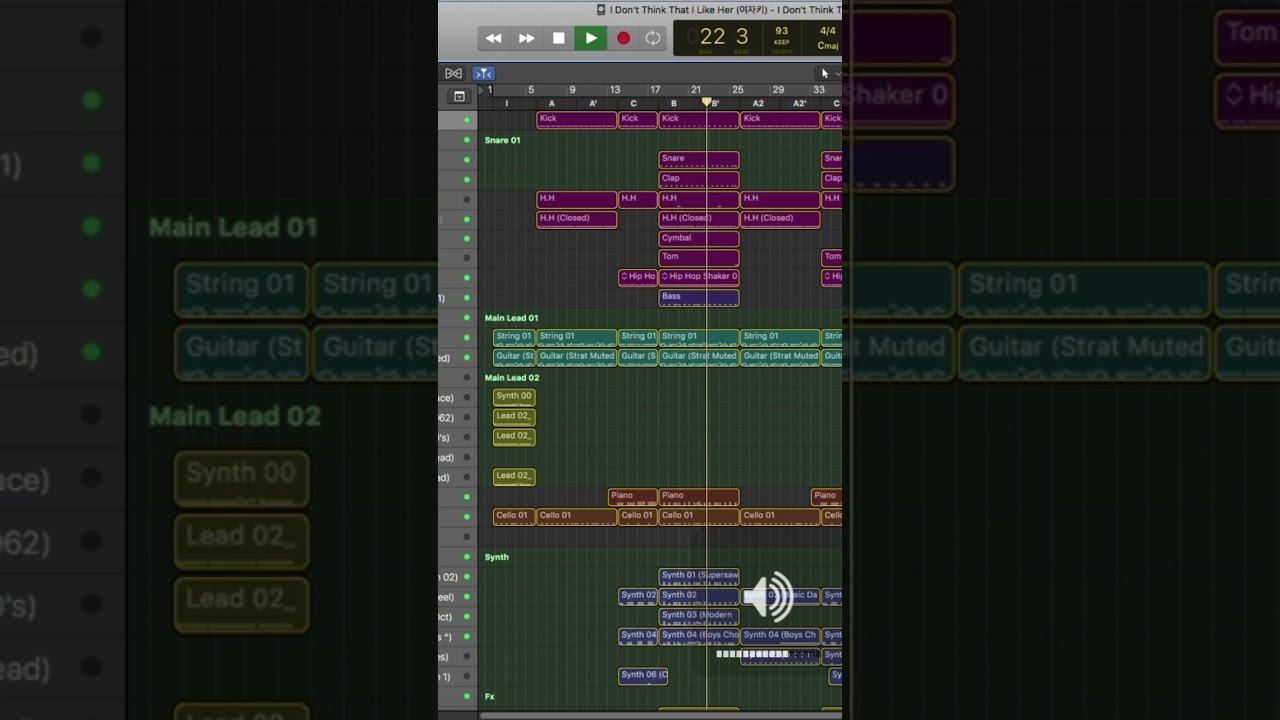
Task: Click the Cmaj key signature display
Action: tap(828, 46)
